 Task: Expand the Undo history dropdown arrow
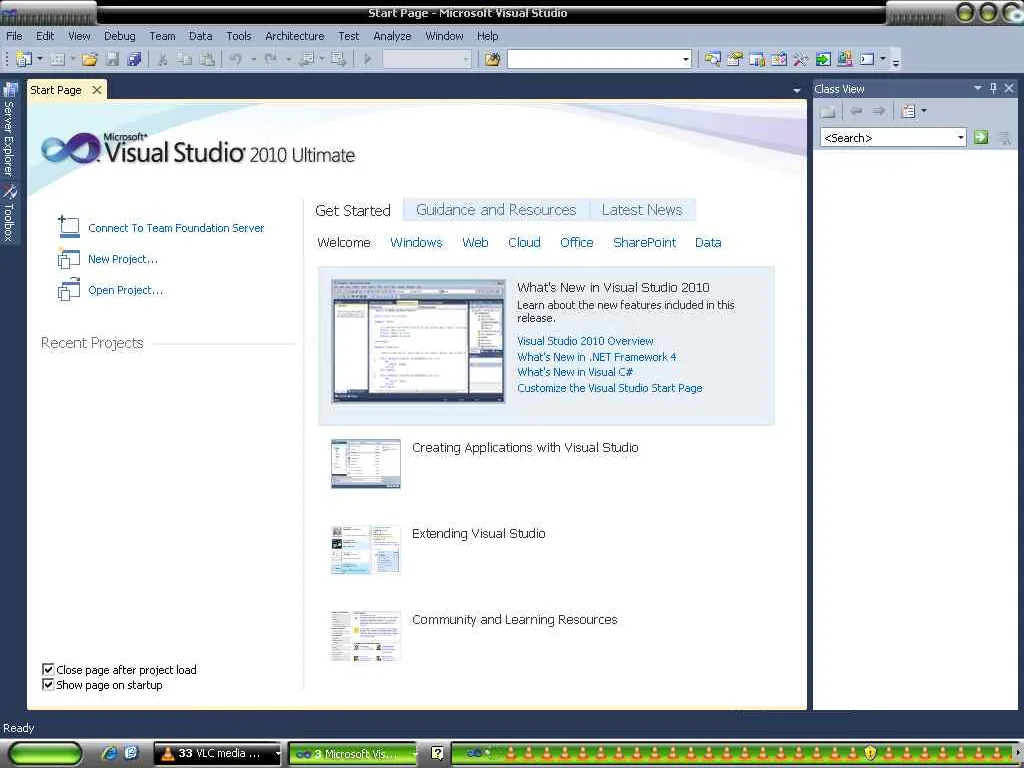(x=253, y=59)
